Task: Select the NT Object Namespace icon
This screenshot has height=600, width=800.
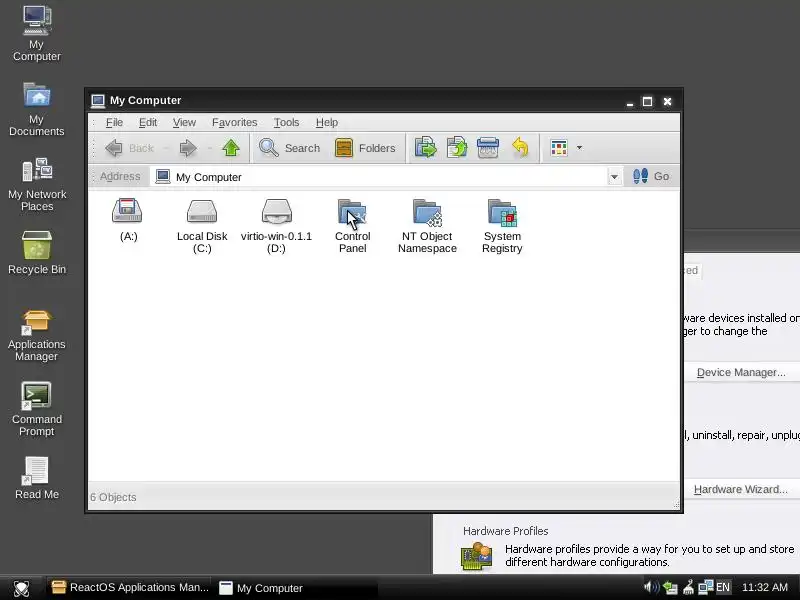Action: [x=427, y=226]
